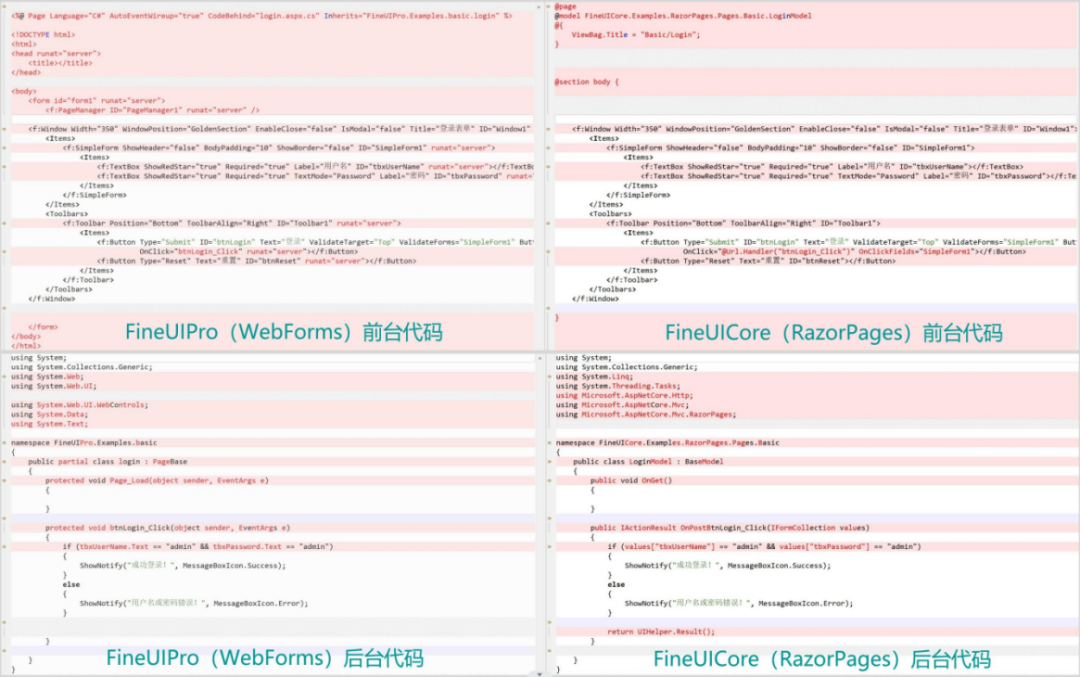Click the '</body>' closing tag line
1080x677 pixels.
click(x=26, y=337)
